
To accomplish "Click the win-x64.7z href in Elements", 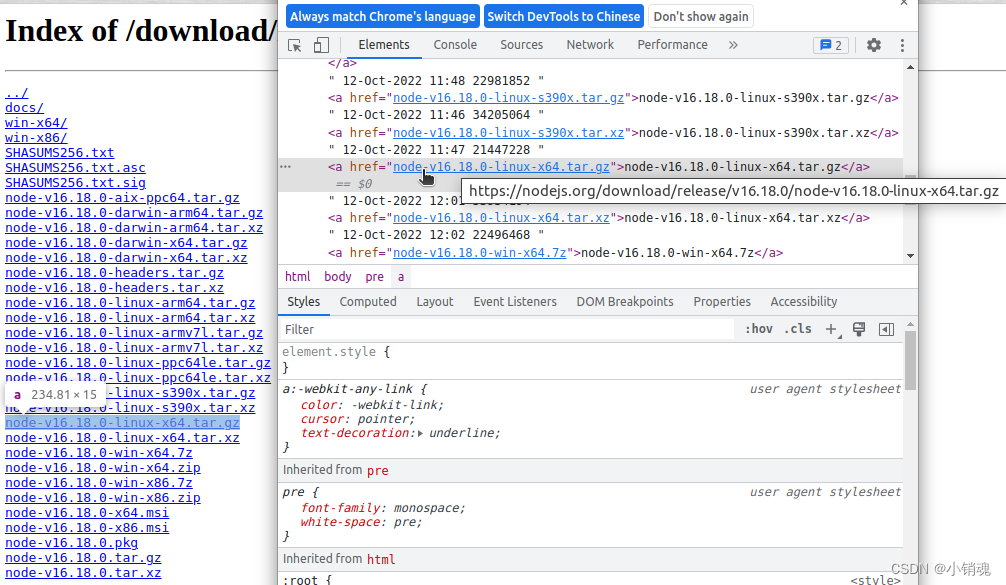I will click(x=479, y=253).
